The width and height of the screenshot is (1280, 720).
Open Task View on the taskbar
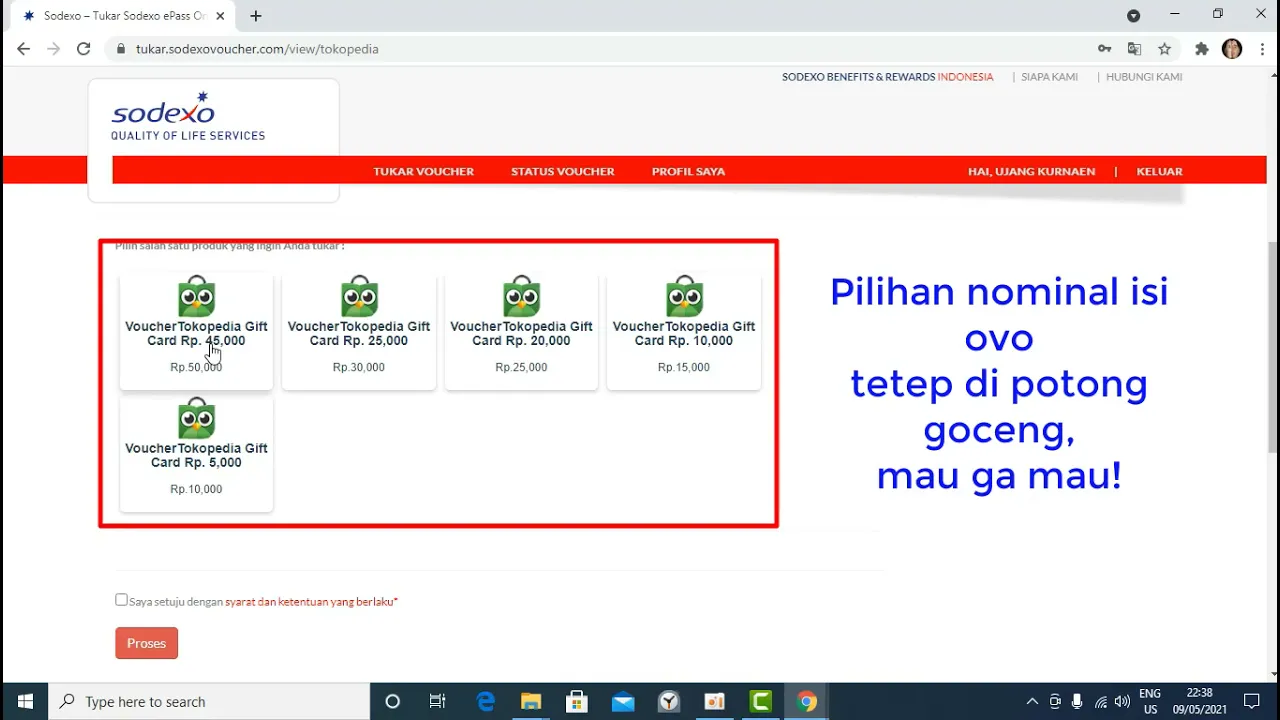click(437, 701)
